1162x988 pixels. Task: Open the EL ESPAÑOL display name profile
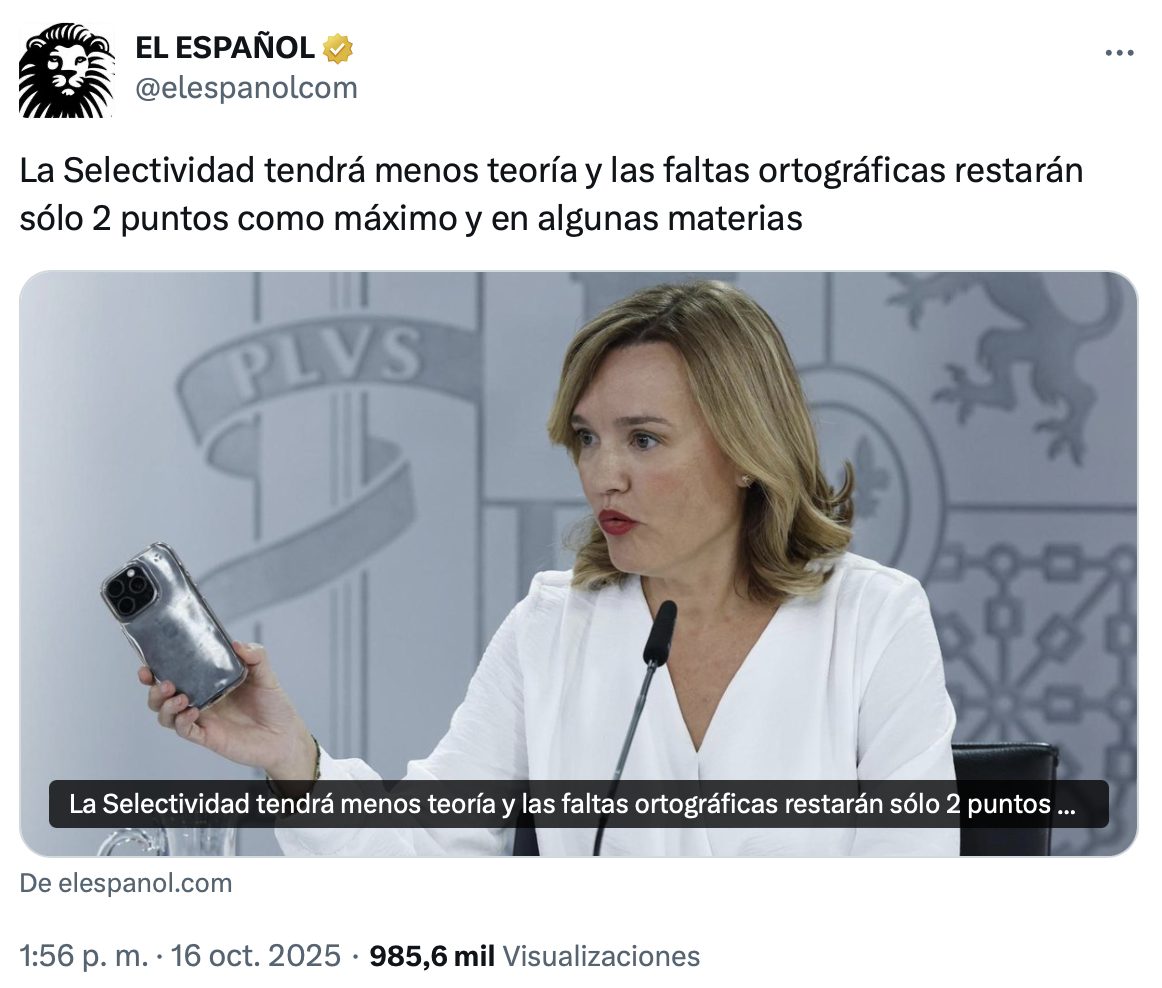tap(225, 48)
